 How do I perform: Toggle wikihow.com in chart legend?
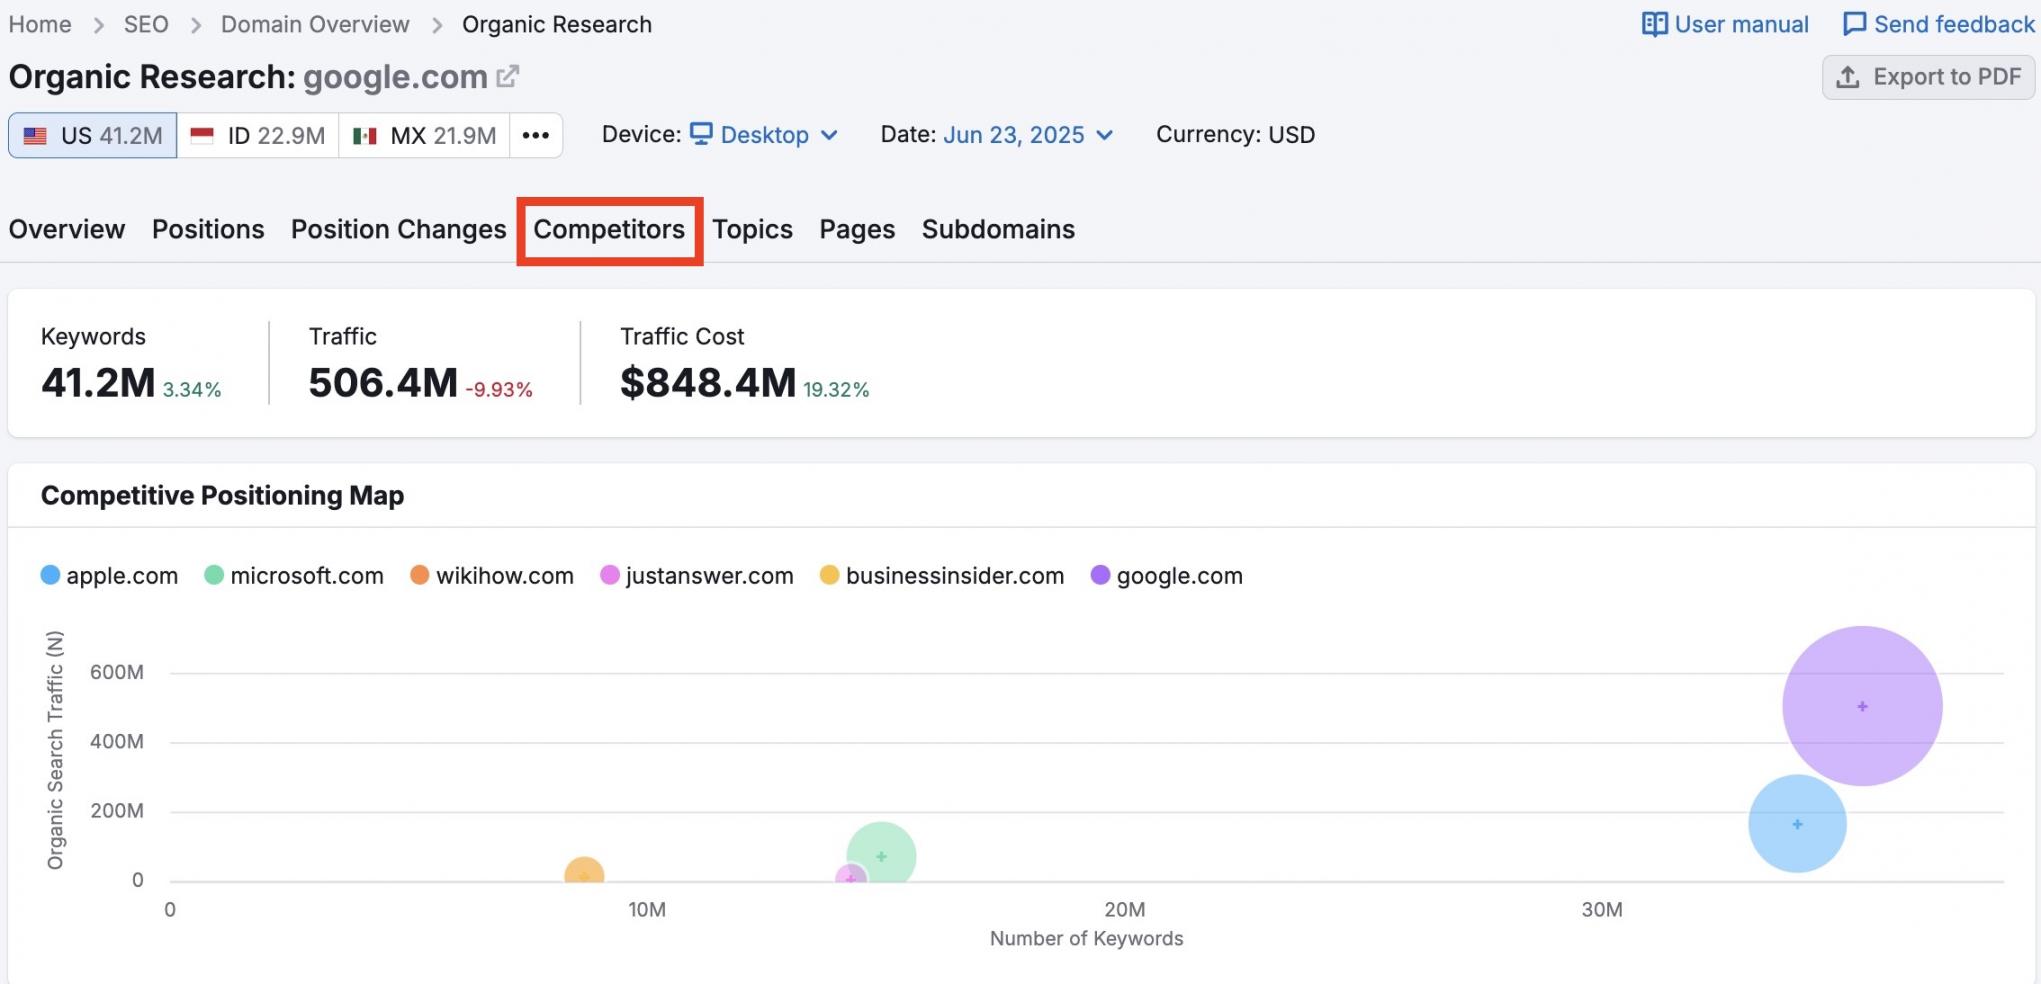point(492,576)
